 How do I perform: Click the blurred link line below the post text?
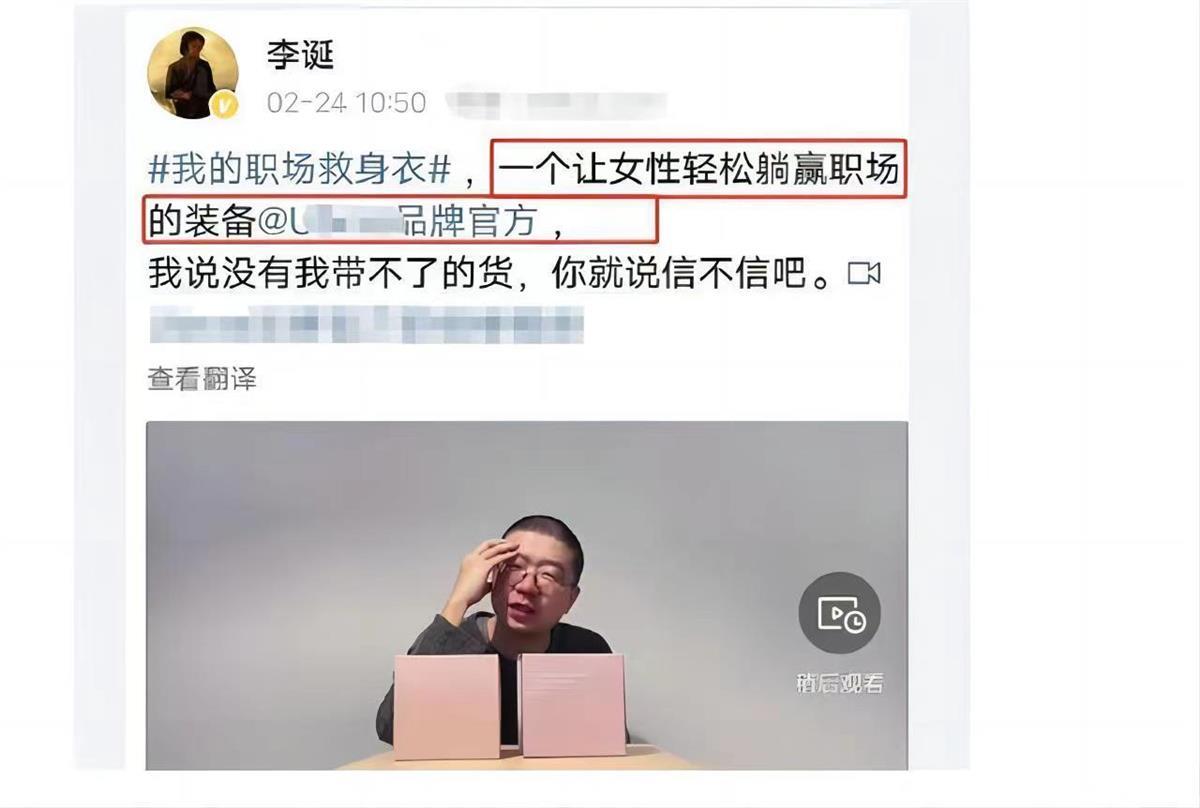366,324
